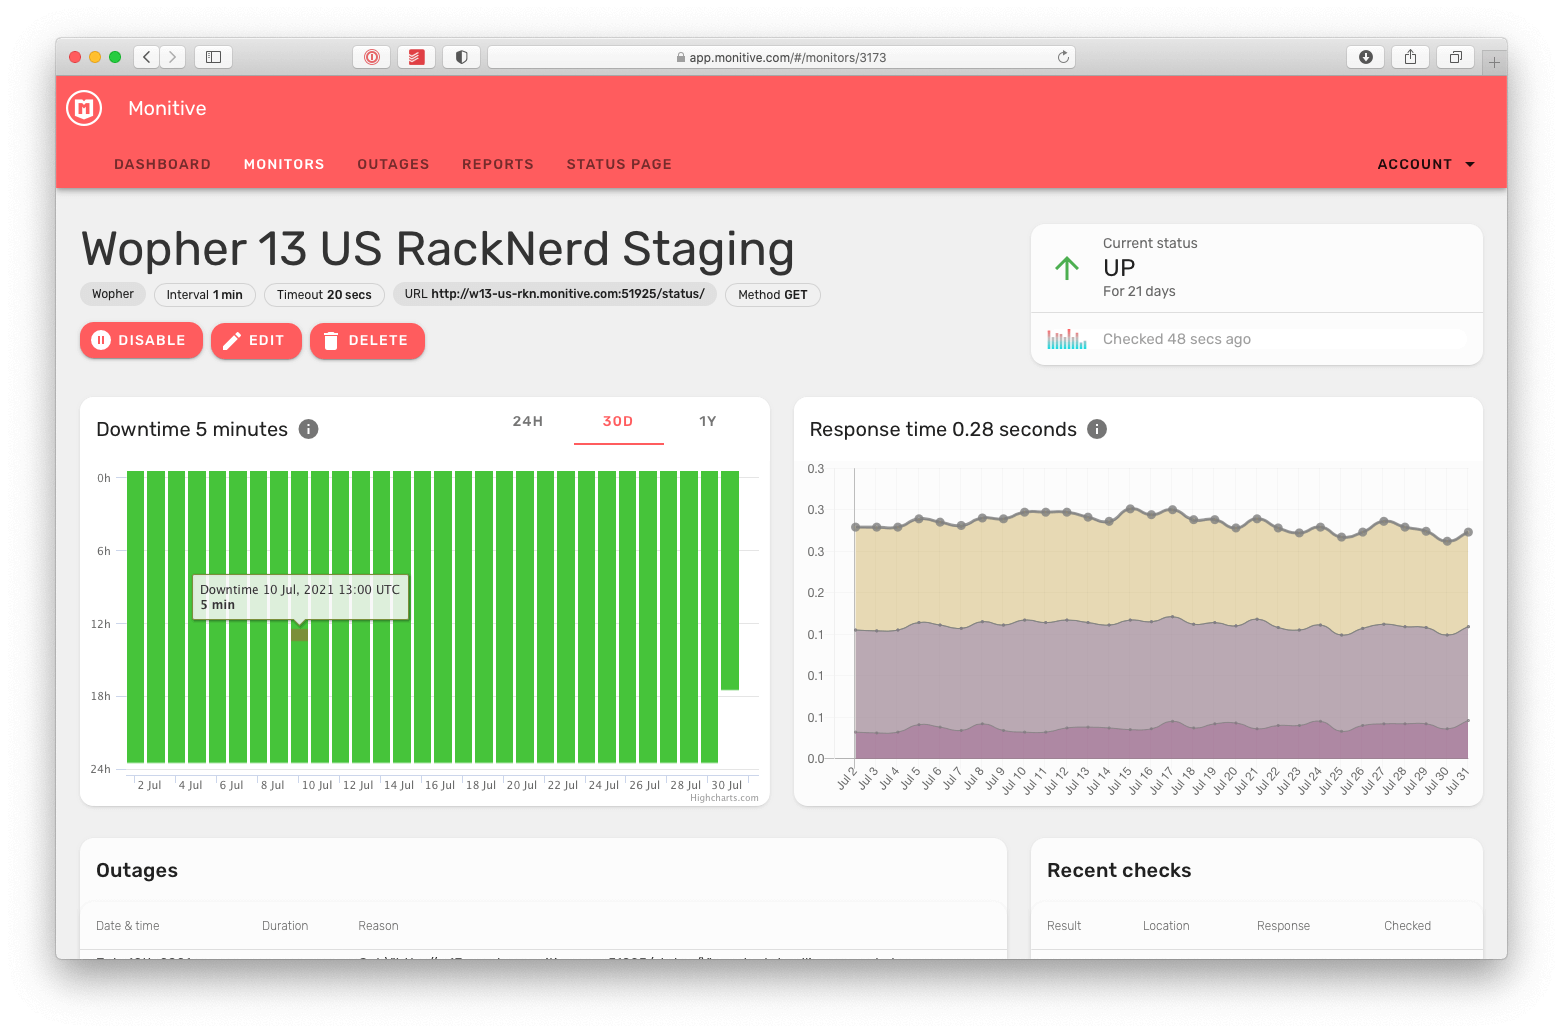Show the Safari tab overview
The image size is (1563, 1033).
pos(1456,57)
